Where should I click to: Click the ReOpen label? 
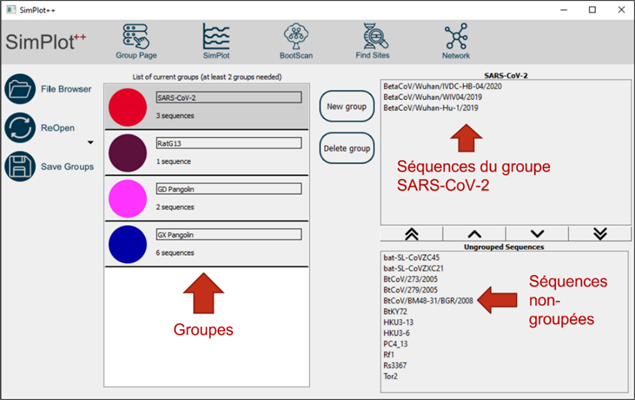[x=58, y=128]
